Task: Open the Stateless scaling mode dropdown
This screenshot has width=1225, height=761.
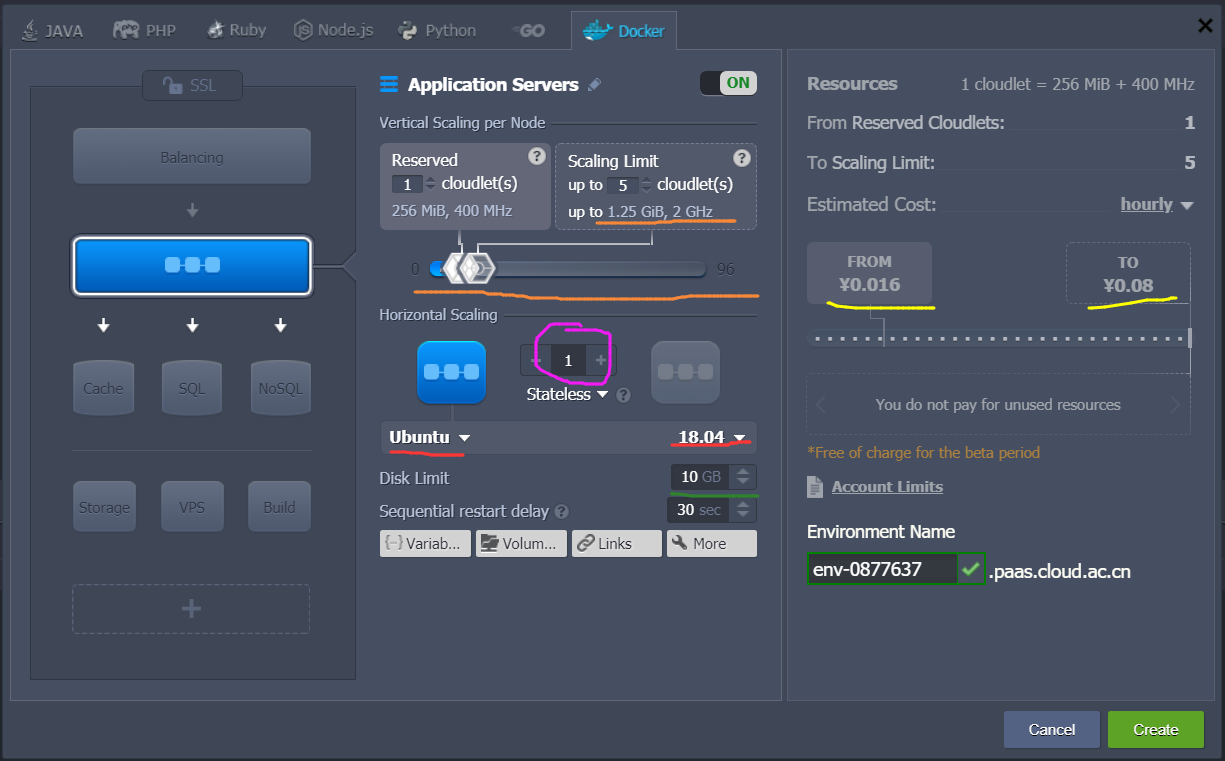Action: pyautogui.click(x=567, y=394)
